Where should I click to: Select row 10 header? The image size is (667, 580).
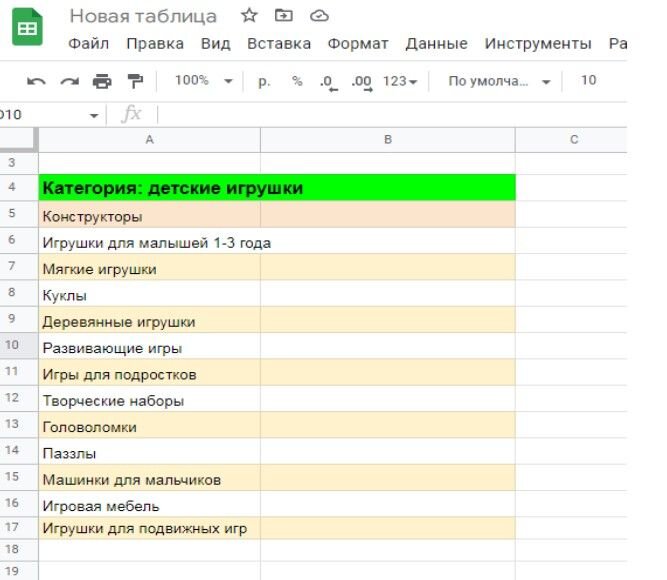click(19, 346)
